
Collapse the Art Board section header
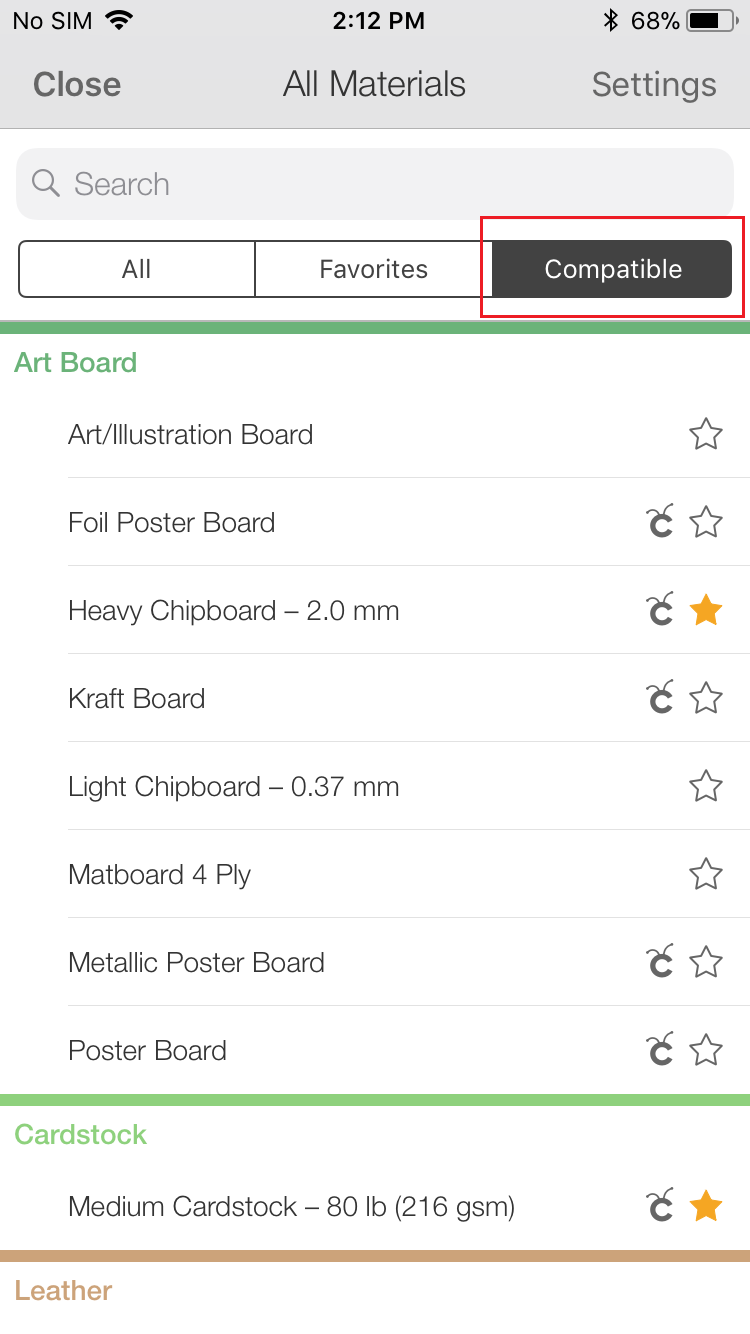pyautogui.click(x=75, y=362)
